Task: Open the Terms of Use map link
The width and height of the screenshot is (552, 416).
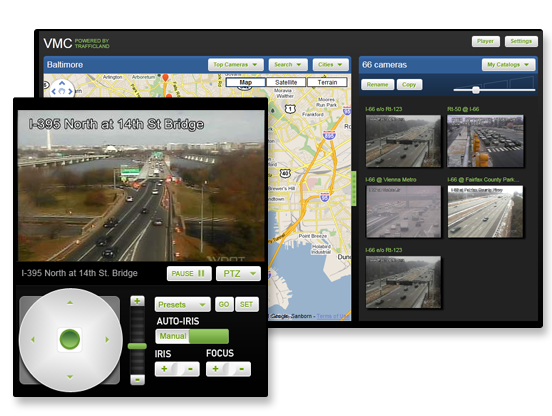Action: (x=332, y=316)
